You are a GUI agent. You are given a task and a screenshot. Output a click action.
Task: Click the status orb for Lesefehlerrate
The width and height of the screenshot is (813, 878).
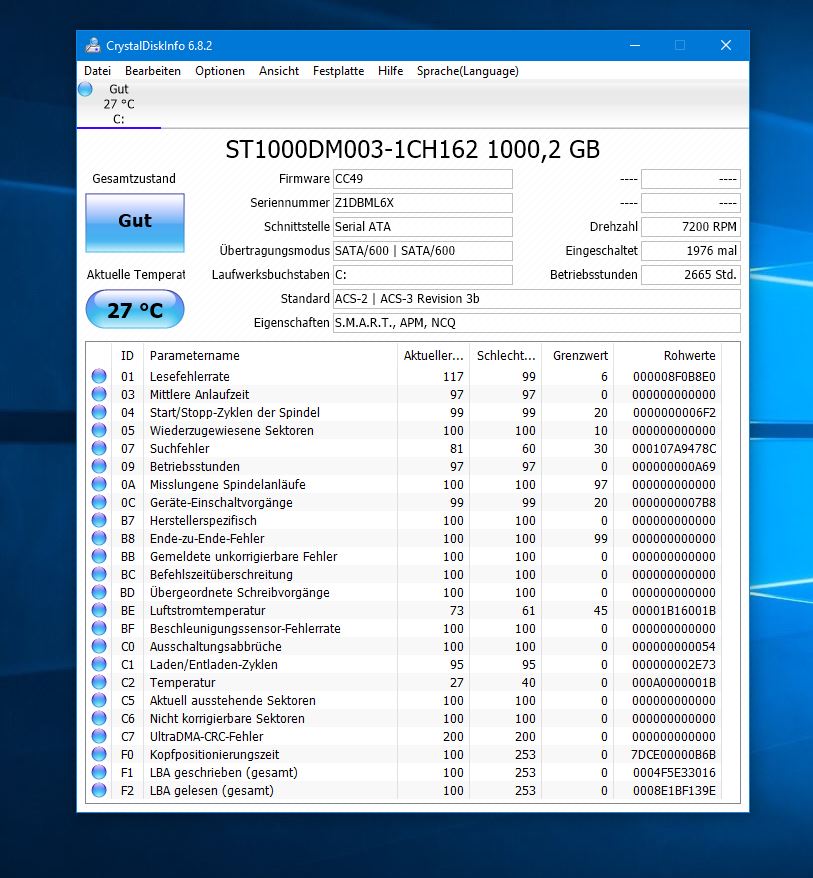point(99,376)
